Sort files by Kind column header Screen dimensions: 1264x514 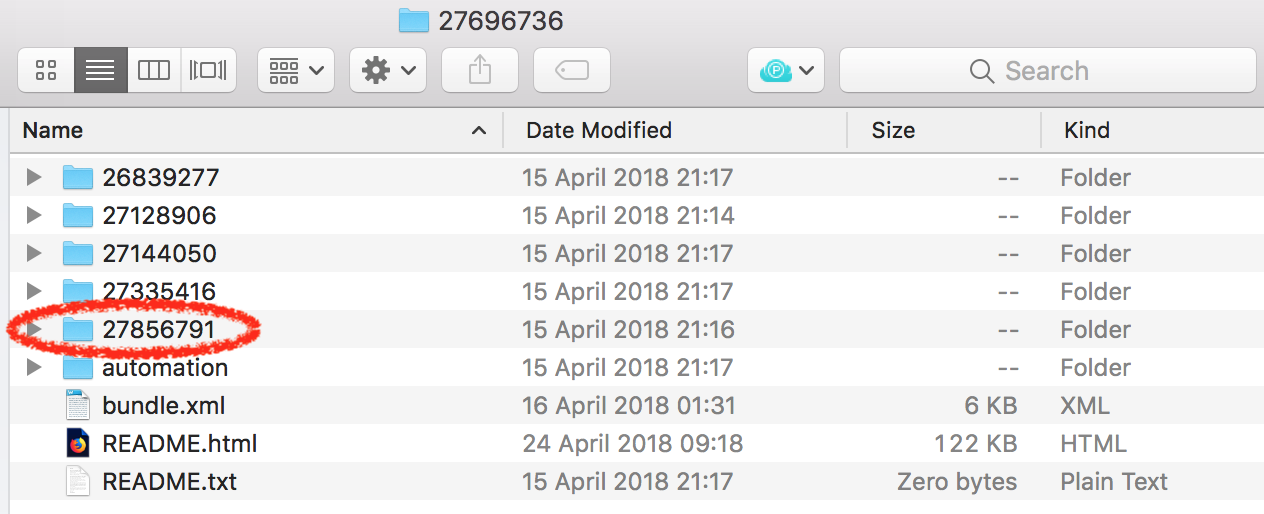click(1152, 130)
